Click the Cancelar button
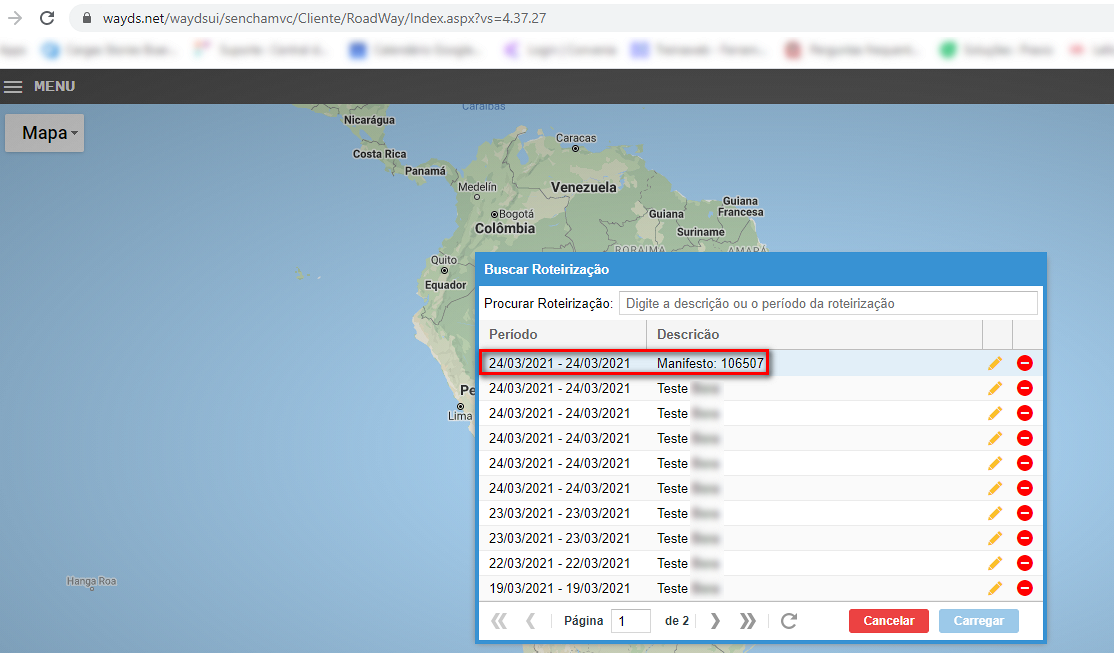Viewport: 1114px width, 653px height. pyautogui.click(x=889, y=621)
